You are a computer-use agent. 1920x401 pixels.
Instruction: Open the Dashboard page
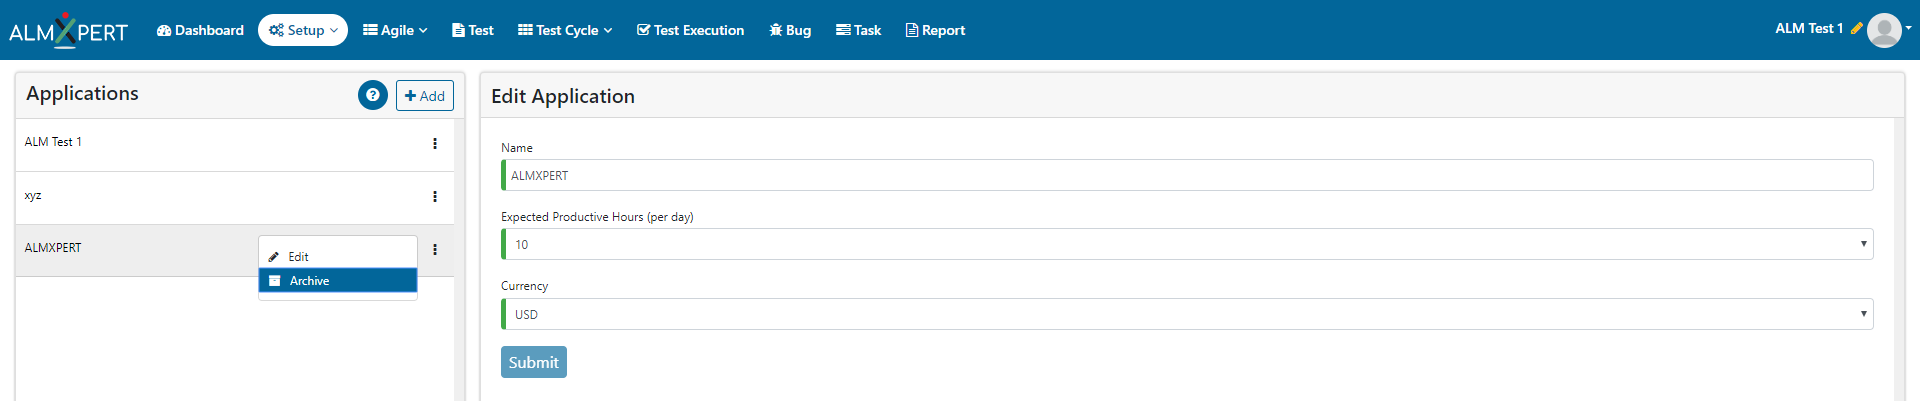coord(200,30)
